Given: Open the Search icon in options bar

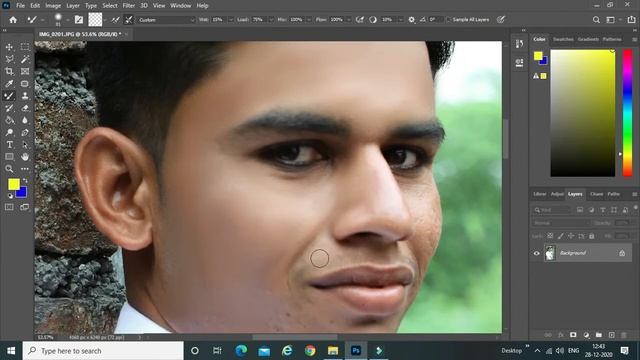Looking at the screenshot, I should coord(596,20).
